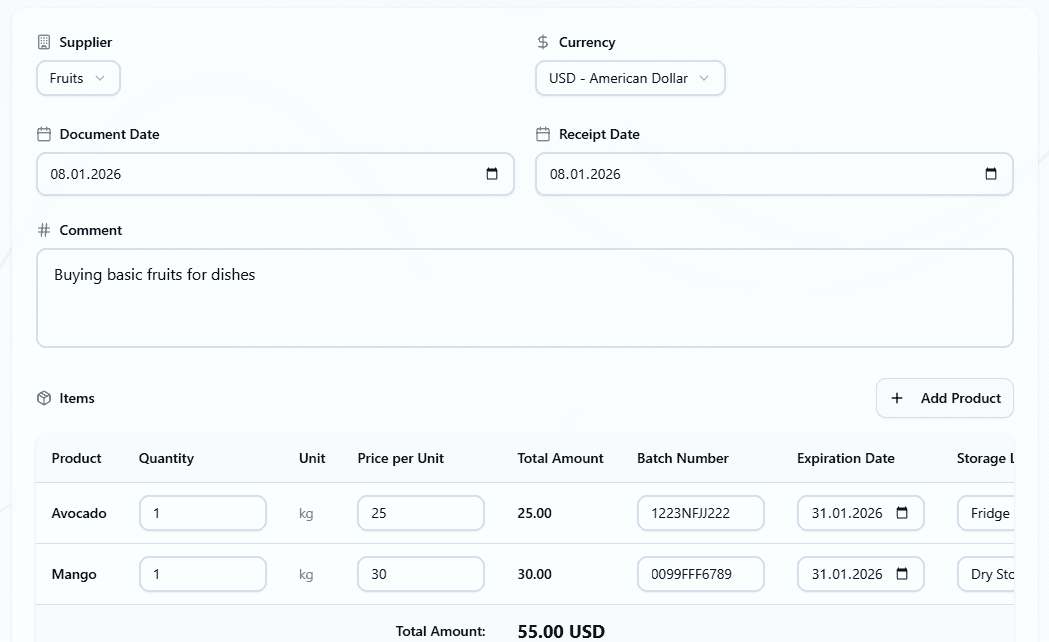Open the calendar picker inside Receipt Date field
The height and width of the screenshot is (642, 1049).
pyautogui.click(x=990, y=173)
